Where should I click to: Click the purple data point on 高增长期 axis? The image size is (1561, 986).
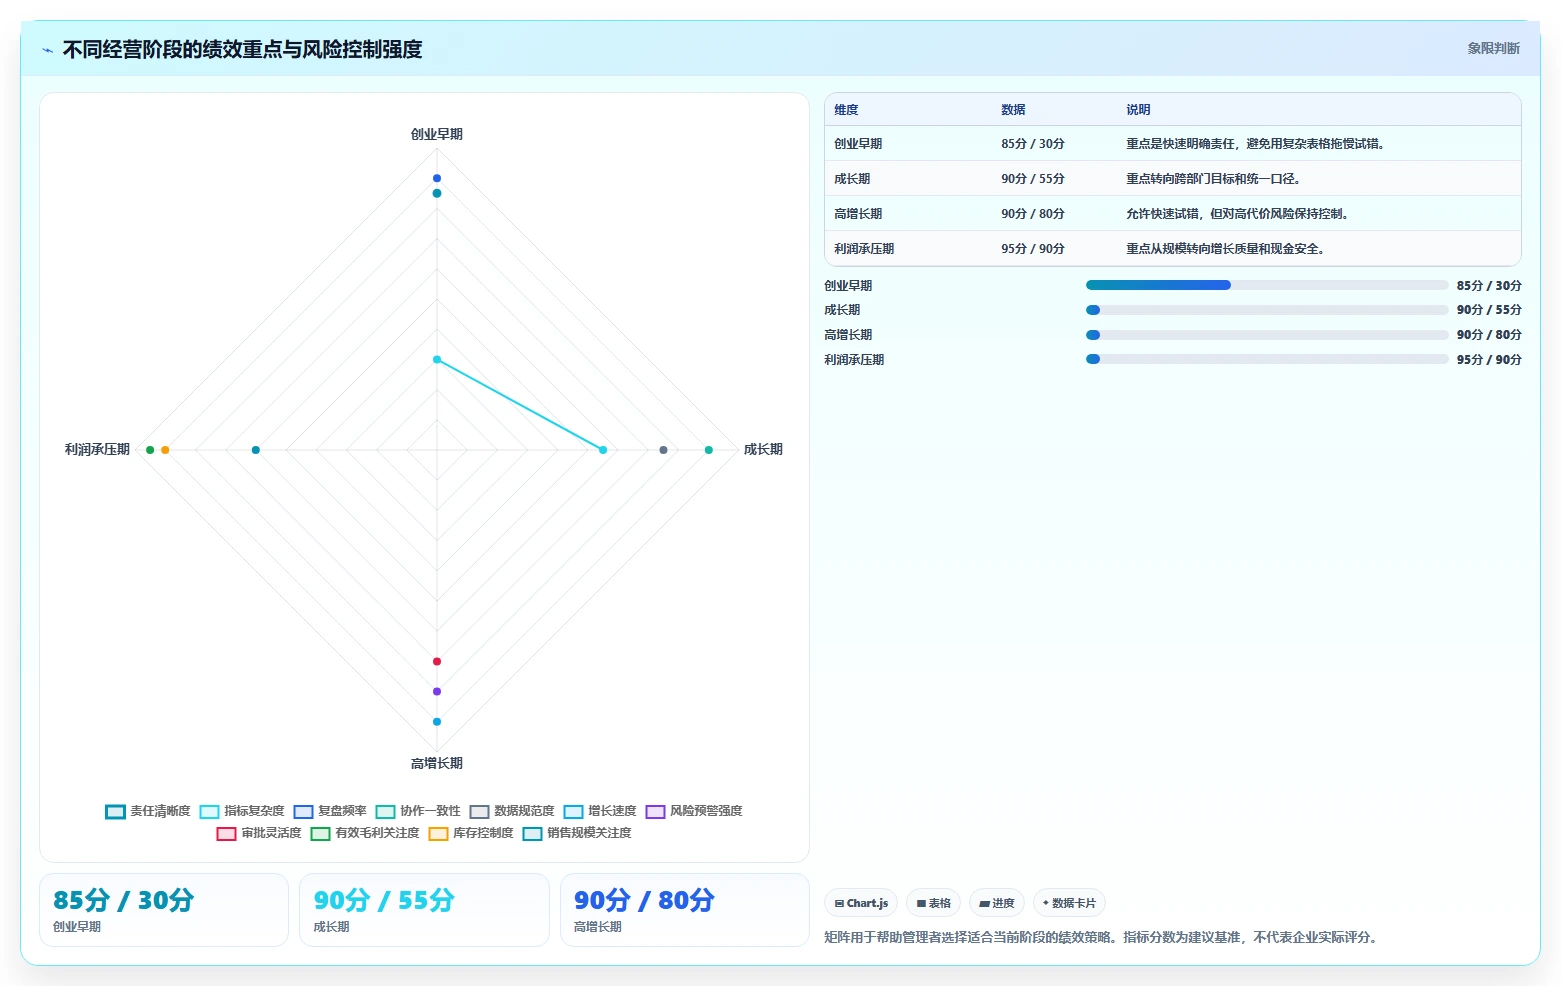click(437, 691)
